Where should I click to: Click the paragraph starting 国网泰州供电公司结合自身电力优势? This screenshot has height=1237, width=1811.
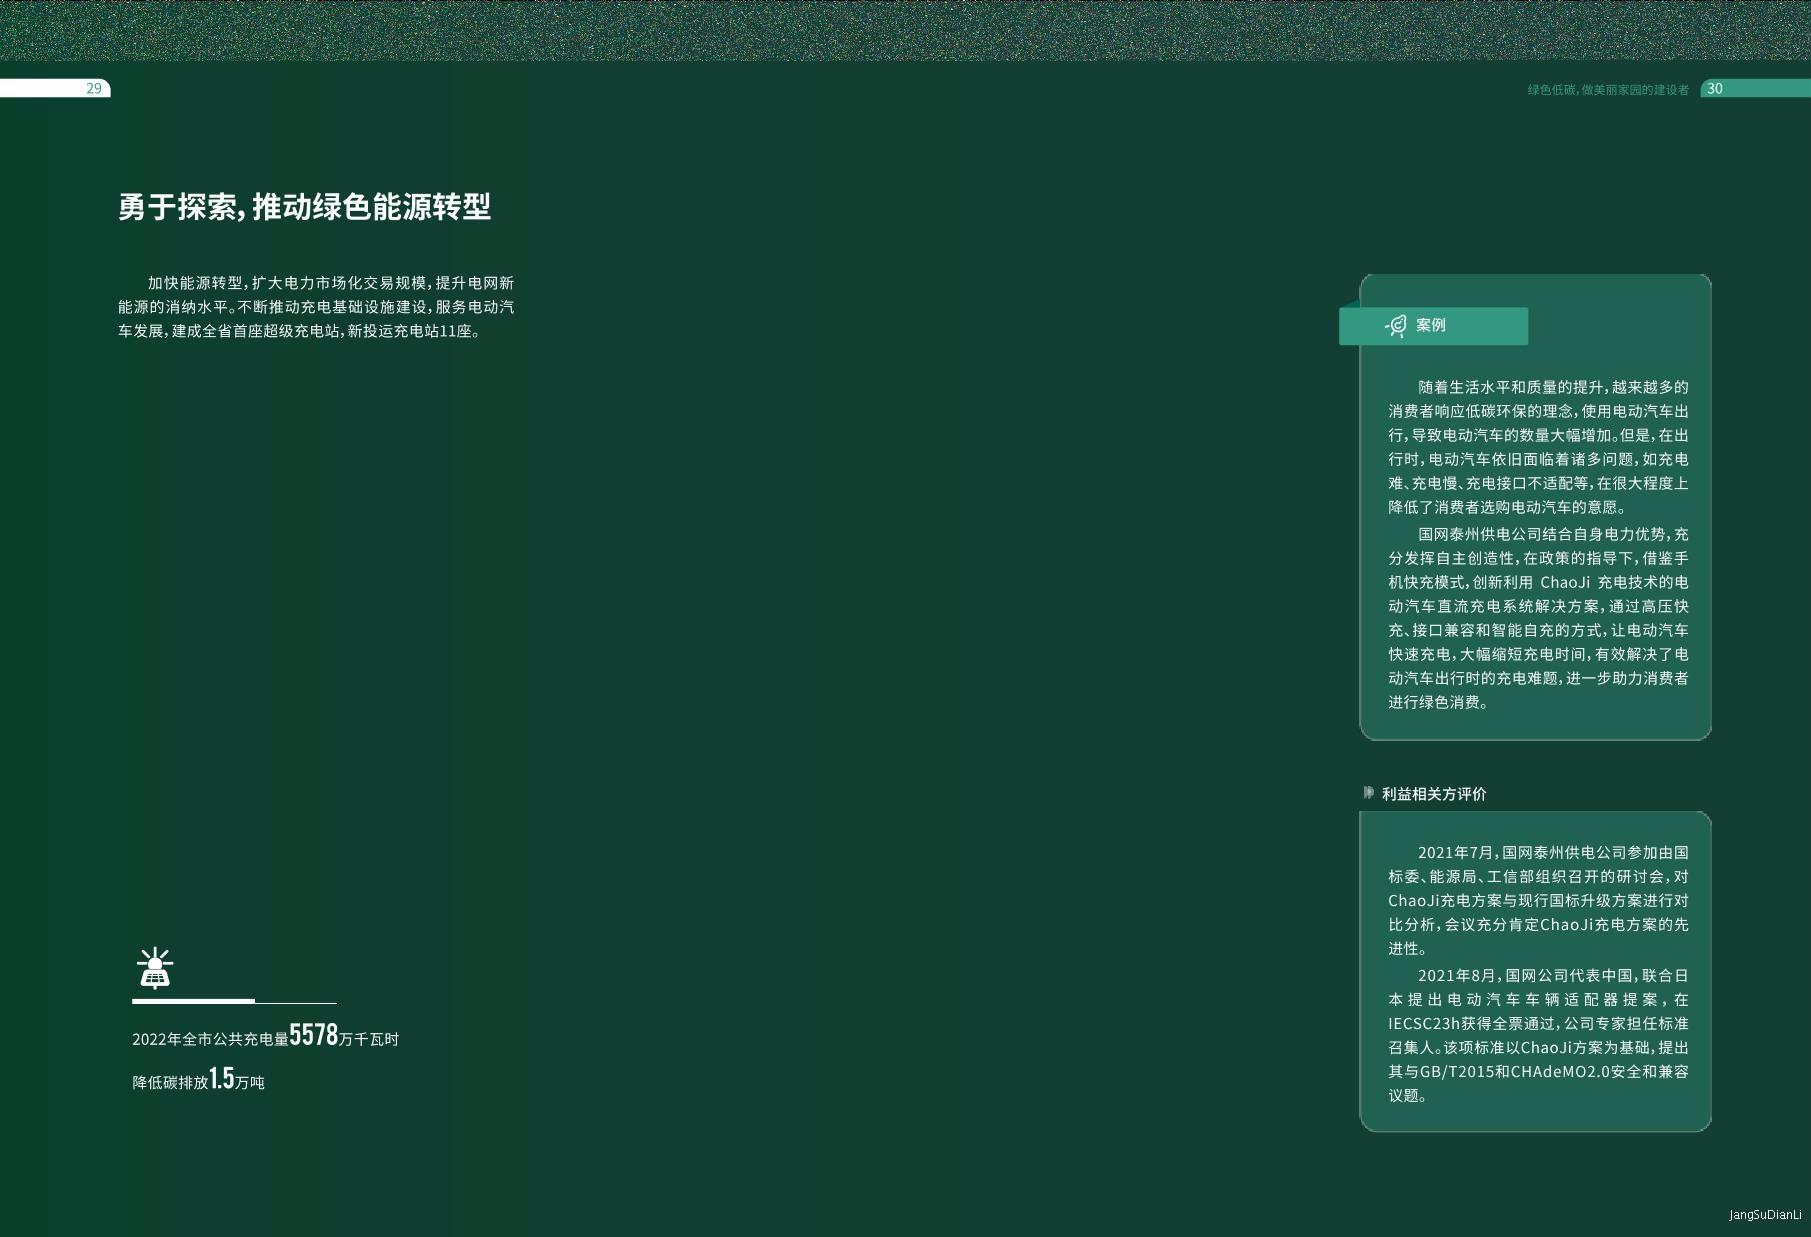click(1538, 618)
